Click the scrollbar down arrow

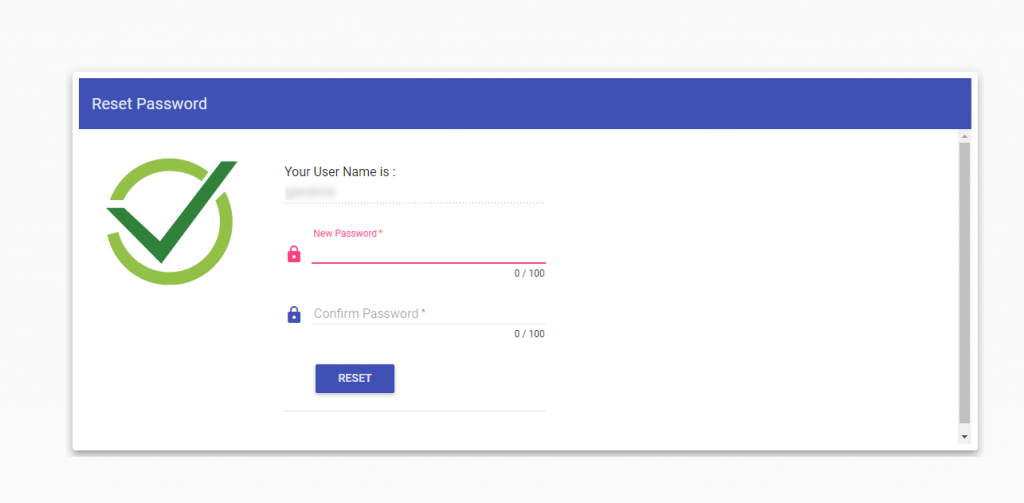[964, 436]
